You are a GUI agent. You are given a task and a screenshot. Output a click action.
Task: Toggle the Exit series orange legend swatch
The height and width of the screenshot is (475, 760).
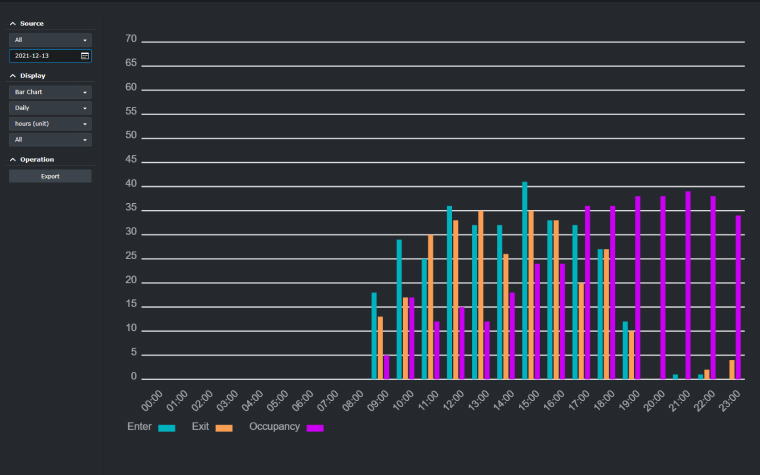(x=224, y=428)
